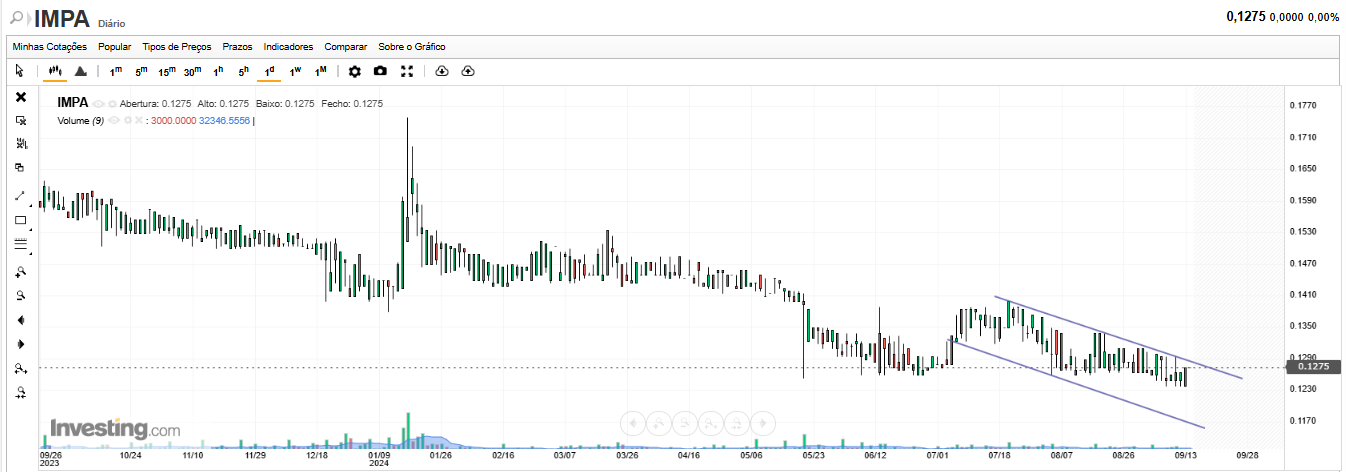Click the cloud download icon
Viewport: 1346px width, 472px height.
(442, 71)
